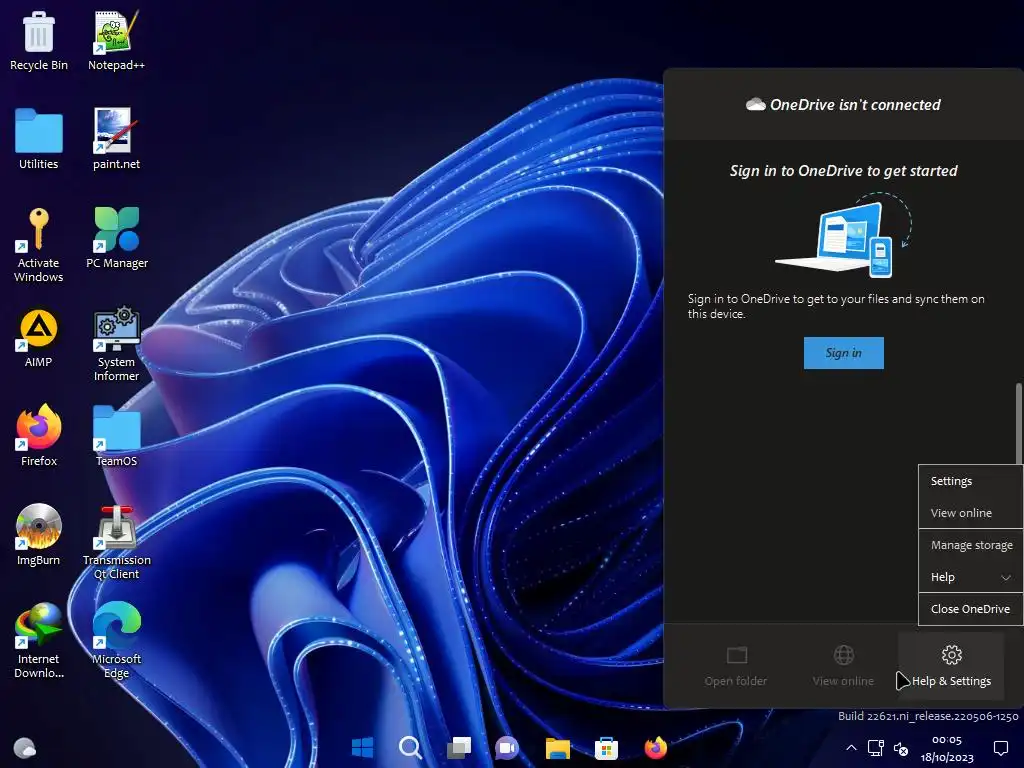Select the System Informer desktop shortcut
1024x768 pixels.
point(116,344)
